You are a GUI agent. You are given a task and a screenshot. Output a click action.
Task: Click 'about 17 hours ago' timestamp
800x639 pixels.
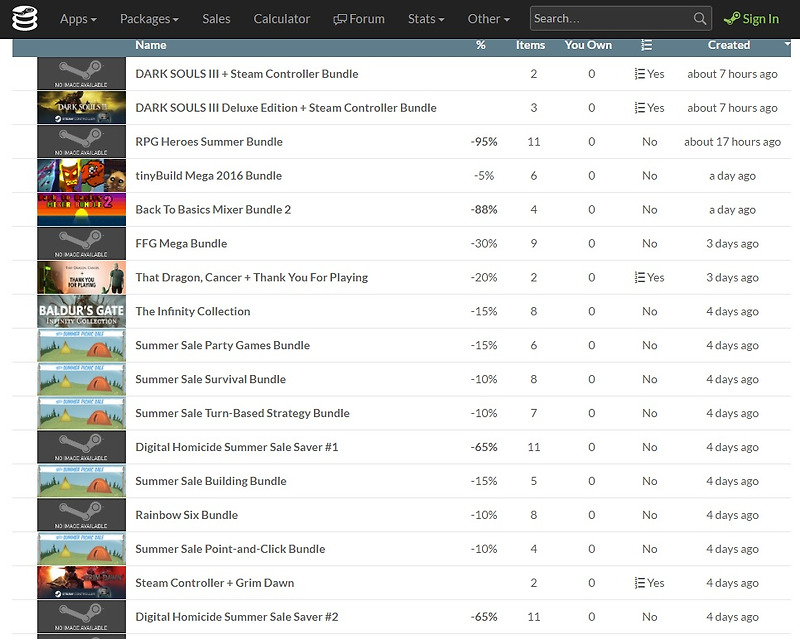pyautogui.click(x=732, y=142)
